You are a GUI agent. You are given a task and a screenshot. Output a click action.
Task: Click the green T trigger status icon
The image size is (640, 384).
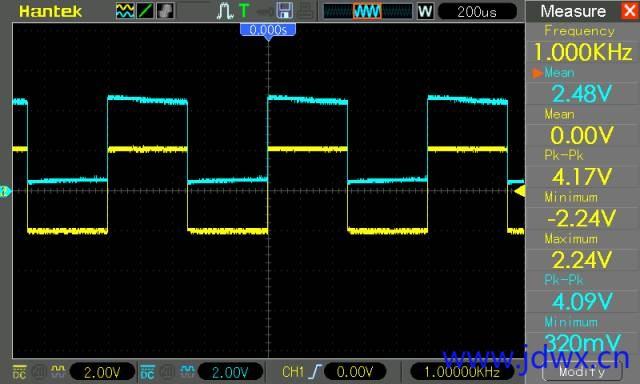coord(244,11)
